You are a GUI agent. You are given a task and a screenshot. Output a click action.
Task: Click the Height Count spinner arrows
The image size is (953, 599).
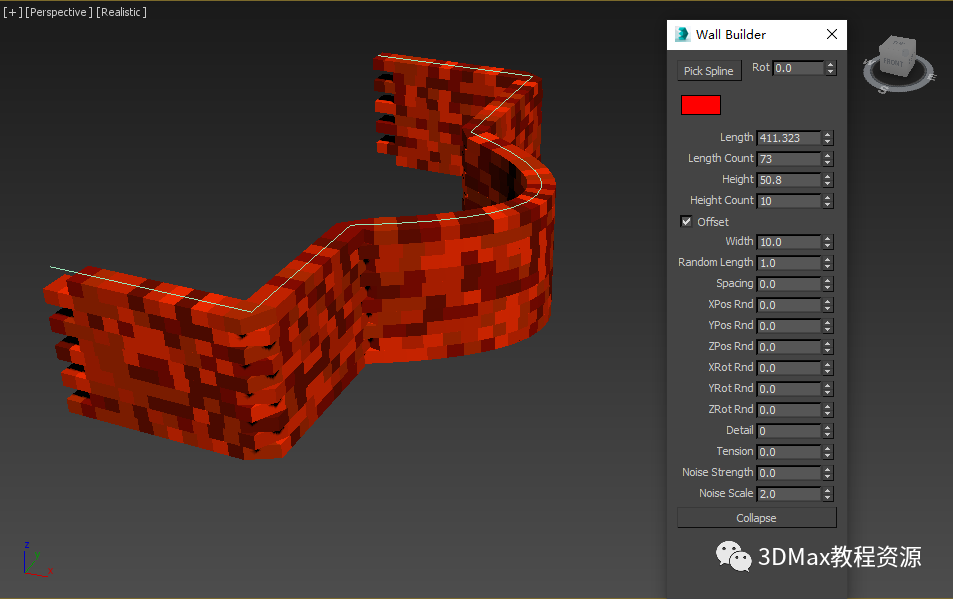tap(827, 200)
